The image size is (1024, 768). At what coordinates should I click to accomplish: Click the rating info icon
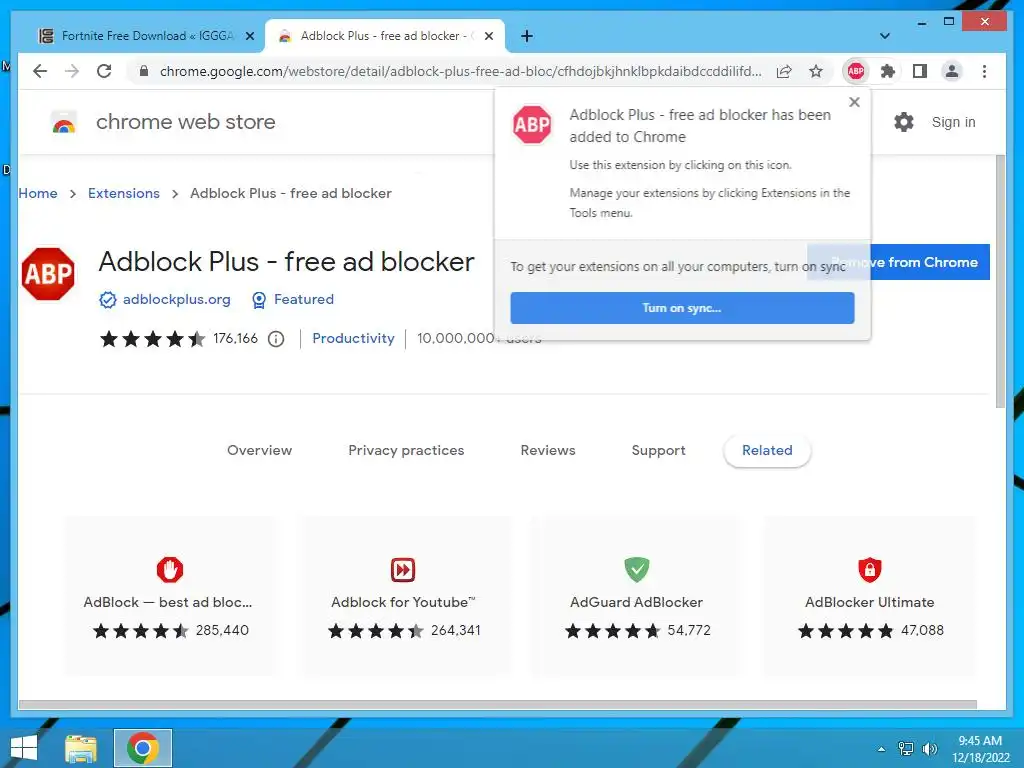point(276,338)
